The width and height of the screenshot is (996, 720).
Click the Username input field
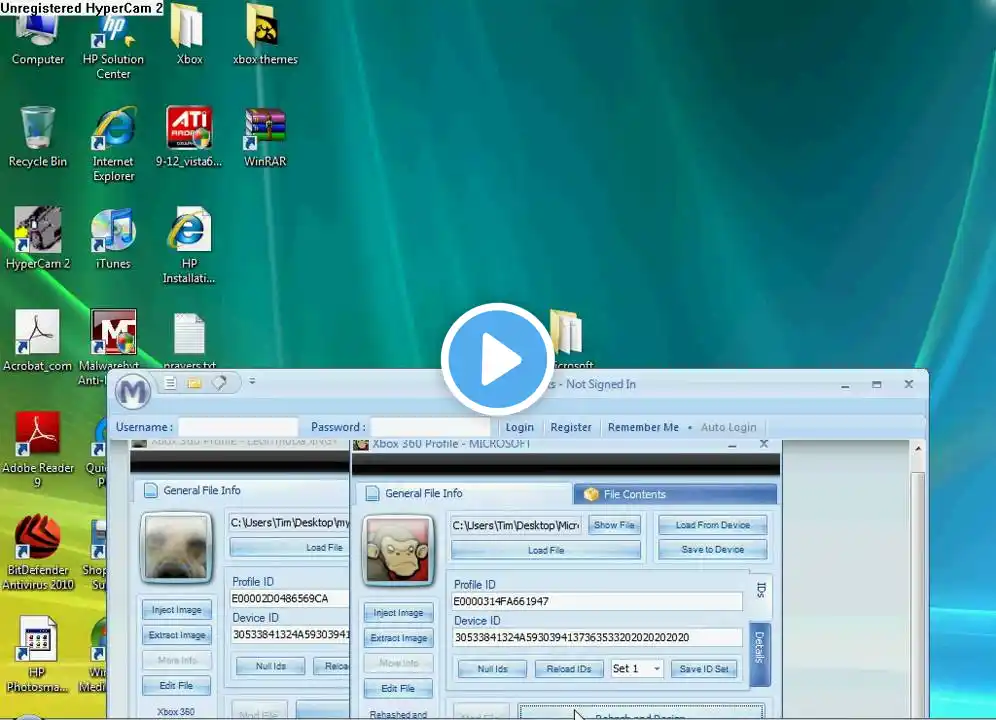point(238,427)
